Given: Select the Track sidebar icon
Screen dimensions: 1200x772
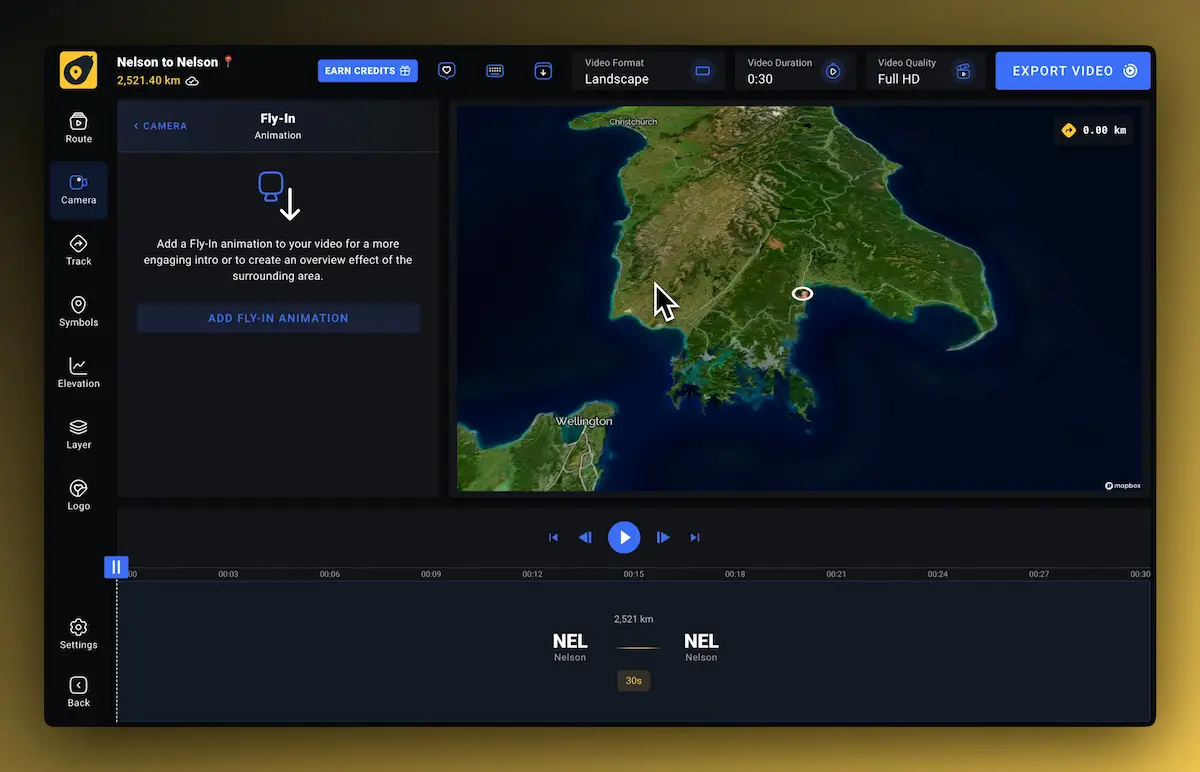Looking at the screenshot, I should click(x=78, y=250).
